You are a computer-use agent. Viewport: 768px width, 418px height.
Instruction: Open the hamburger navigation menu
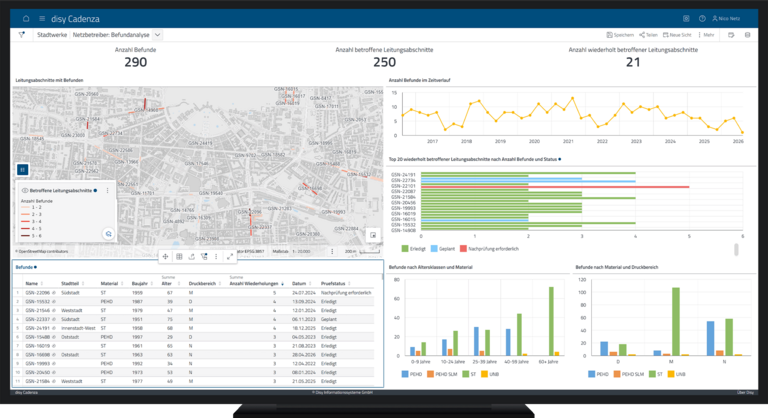[x=42, y=19]
